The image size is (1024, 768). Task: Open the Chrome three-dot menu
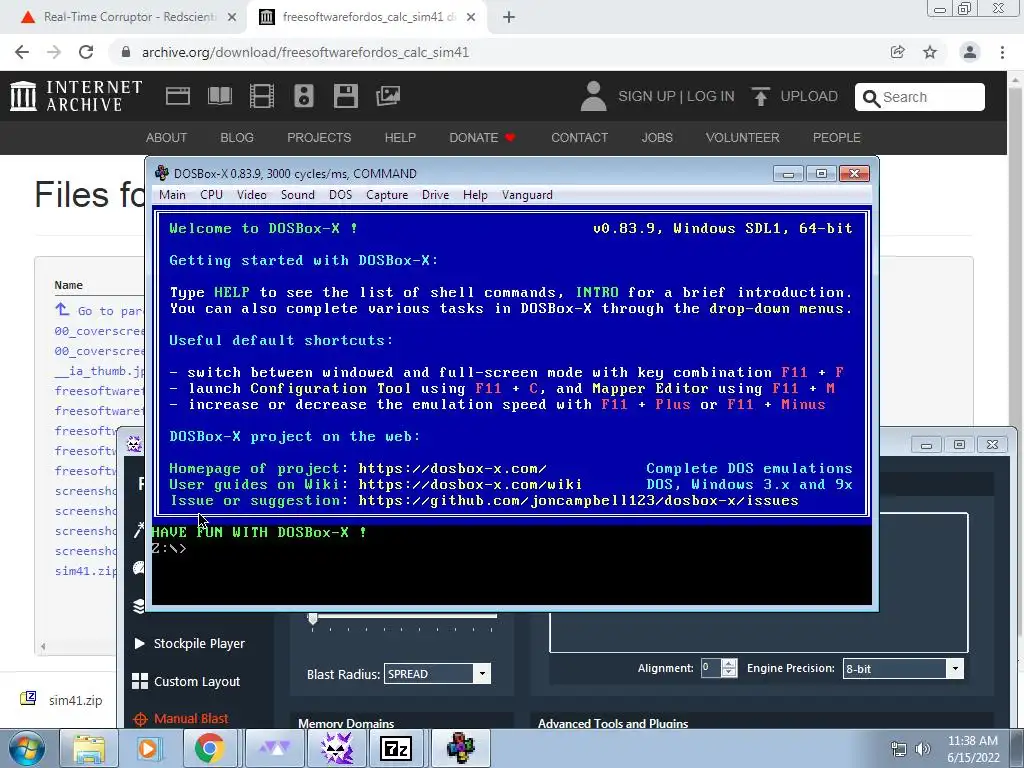(x=1002, y=52)
